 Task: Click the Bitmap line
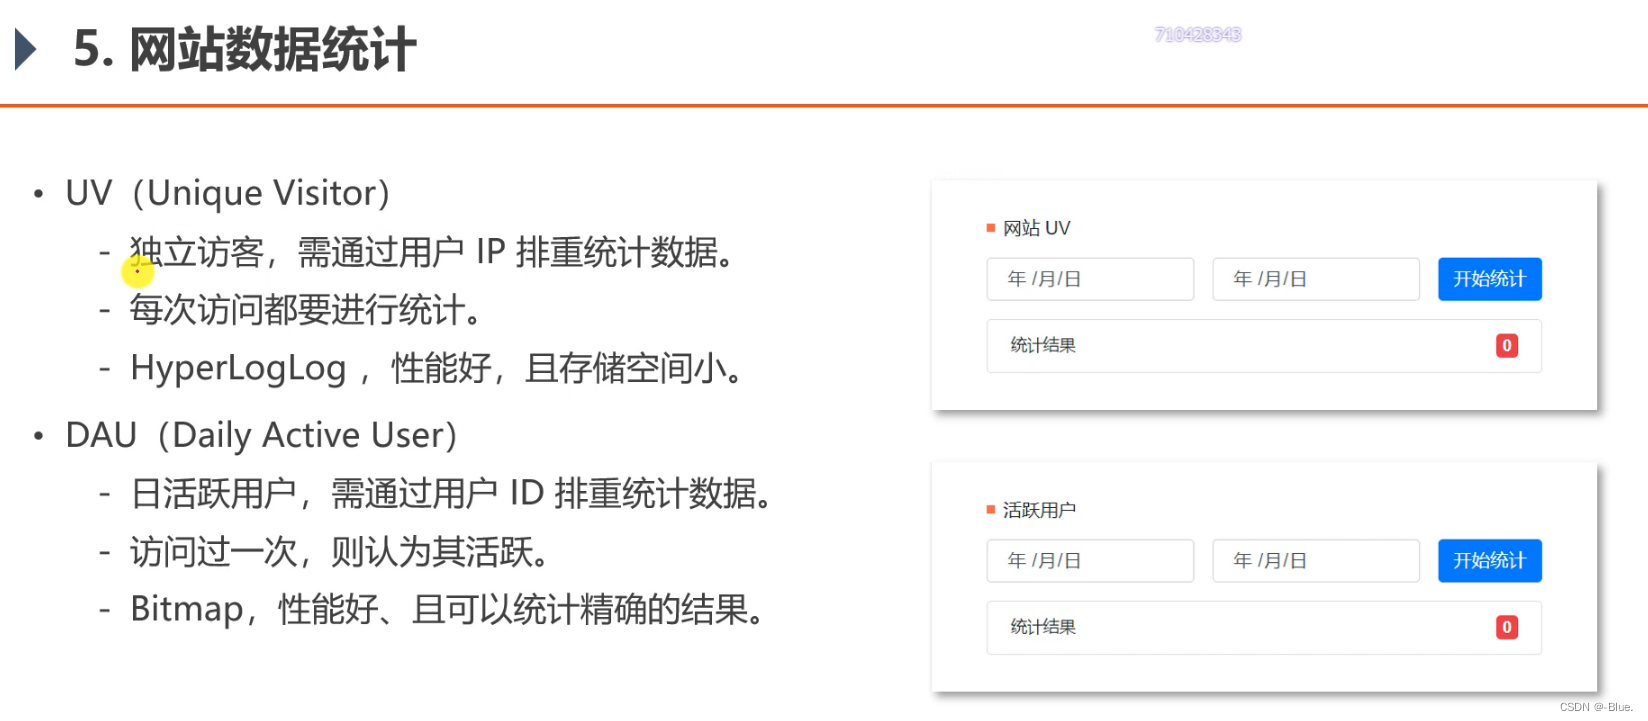pos(448,609)
